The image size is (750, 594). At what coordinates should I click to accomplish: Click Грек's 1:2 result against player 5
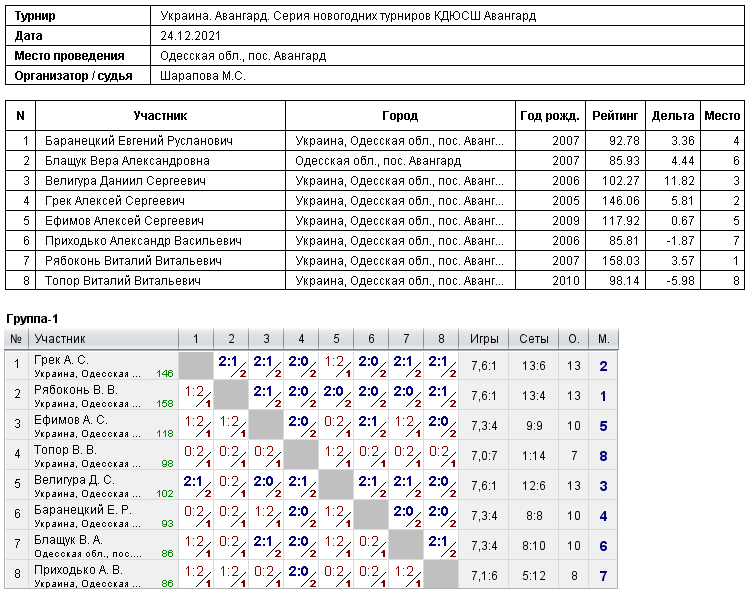tap(334, 362)
